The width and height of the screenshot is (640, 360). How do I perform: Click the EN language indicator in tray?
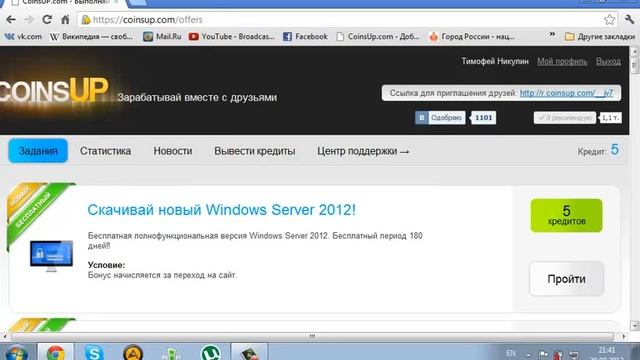pos(511,353)
